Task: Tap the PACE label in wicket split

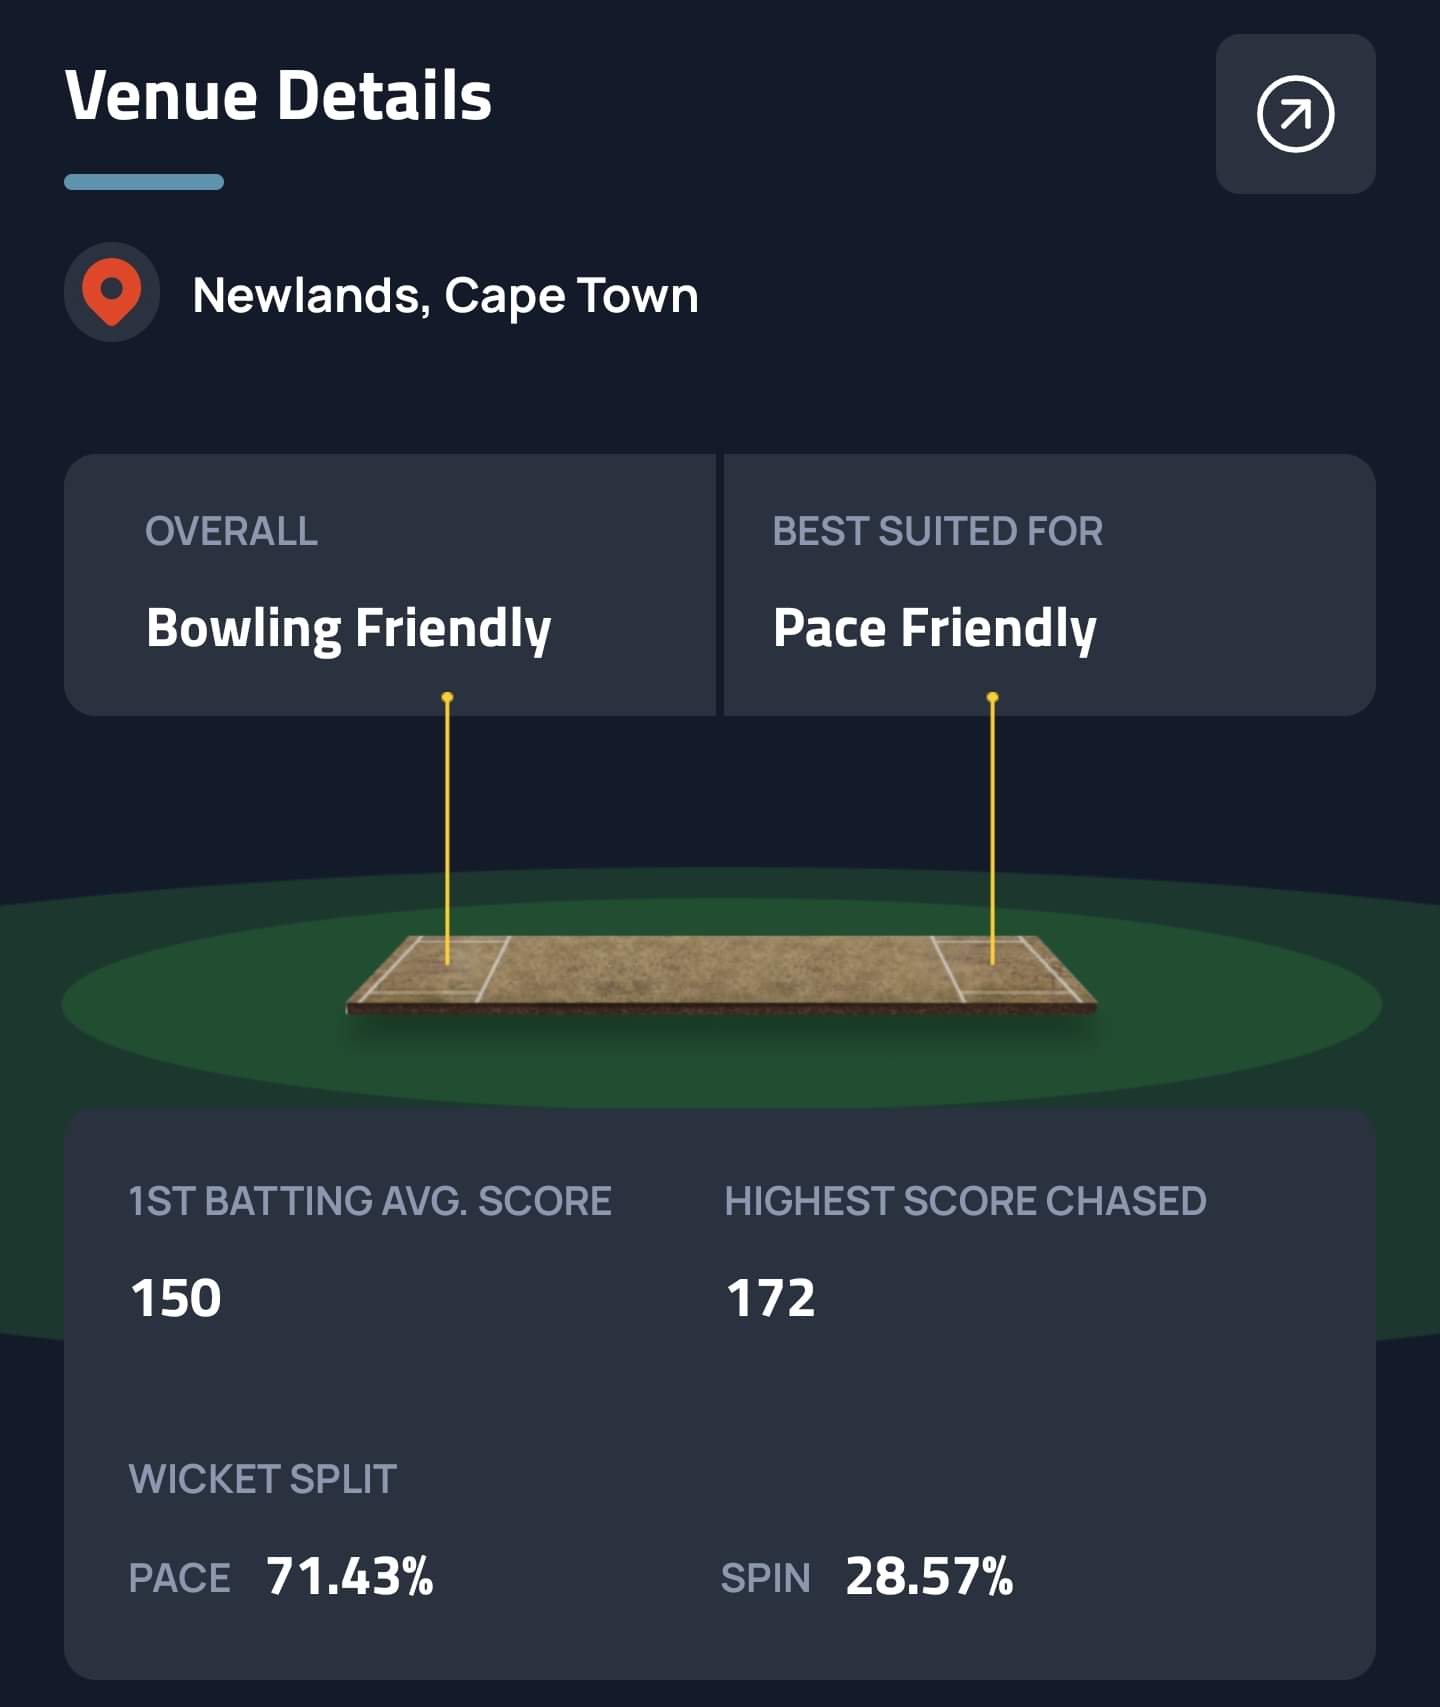Action: pyautogui.click(x=179, y=1578)
